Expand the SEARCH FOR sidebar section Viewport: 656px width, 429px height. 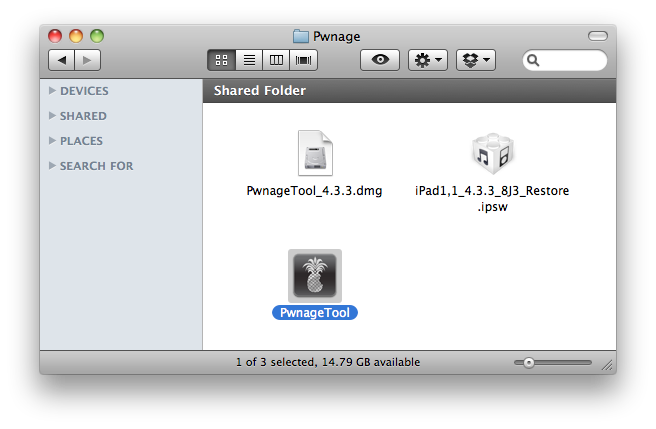click(52, 166)
